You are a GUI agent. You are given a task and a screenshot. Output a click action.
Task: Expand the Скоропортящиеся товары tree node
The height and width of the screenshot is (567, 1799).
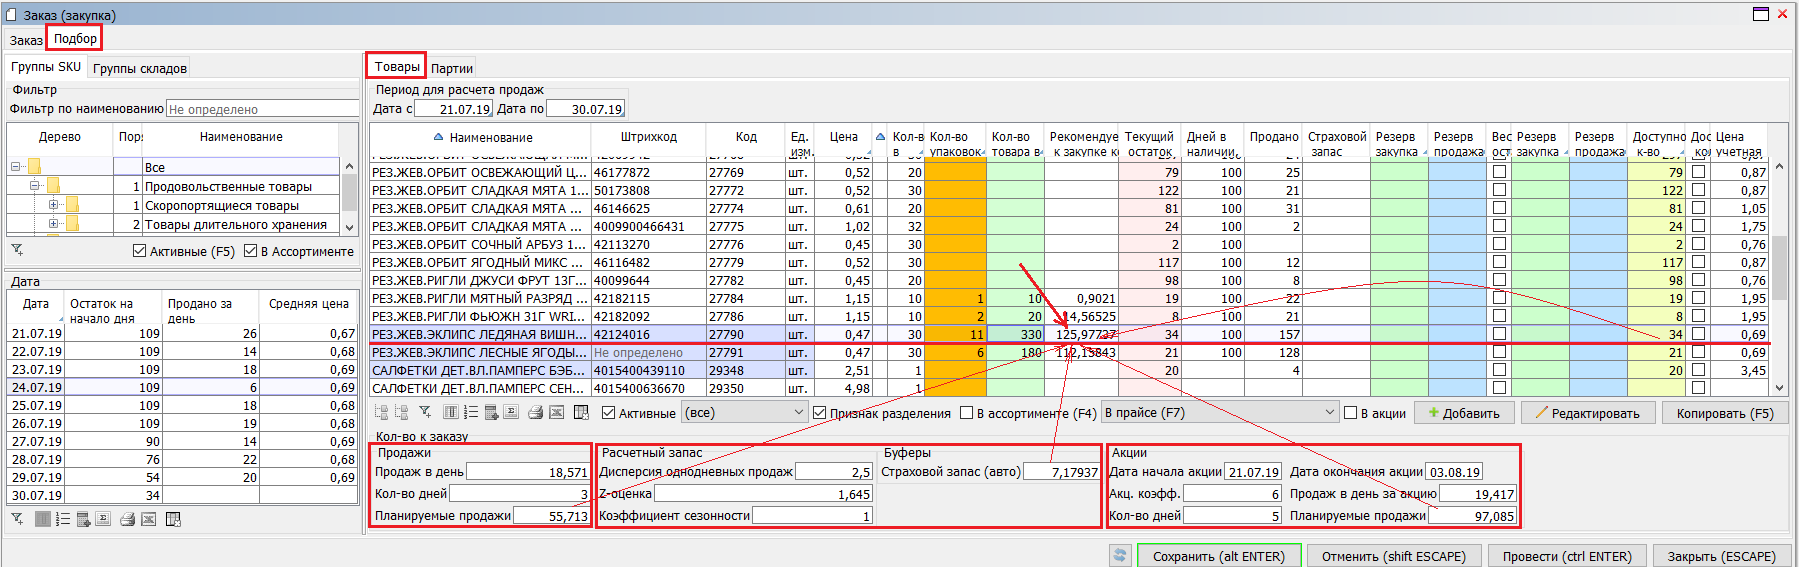[x=53, y=205]
